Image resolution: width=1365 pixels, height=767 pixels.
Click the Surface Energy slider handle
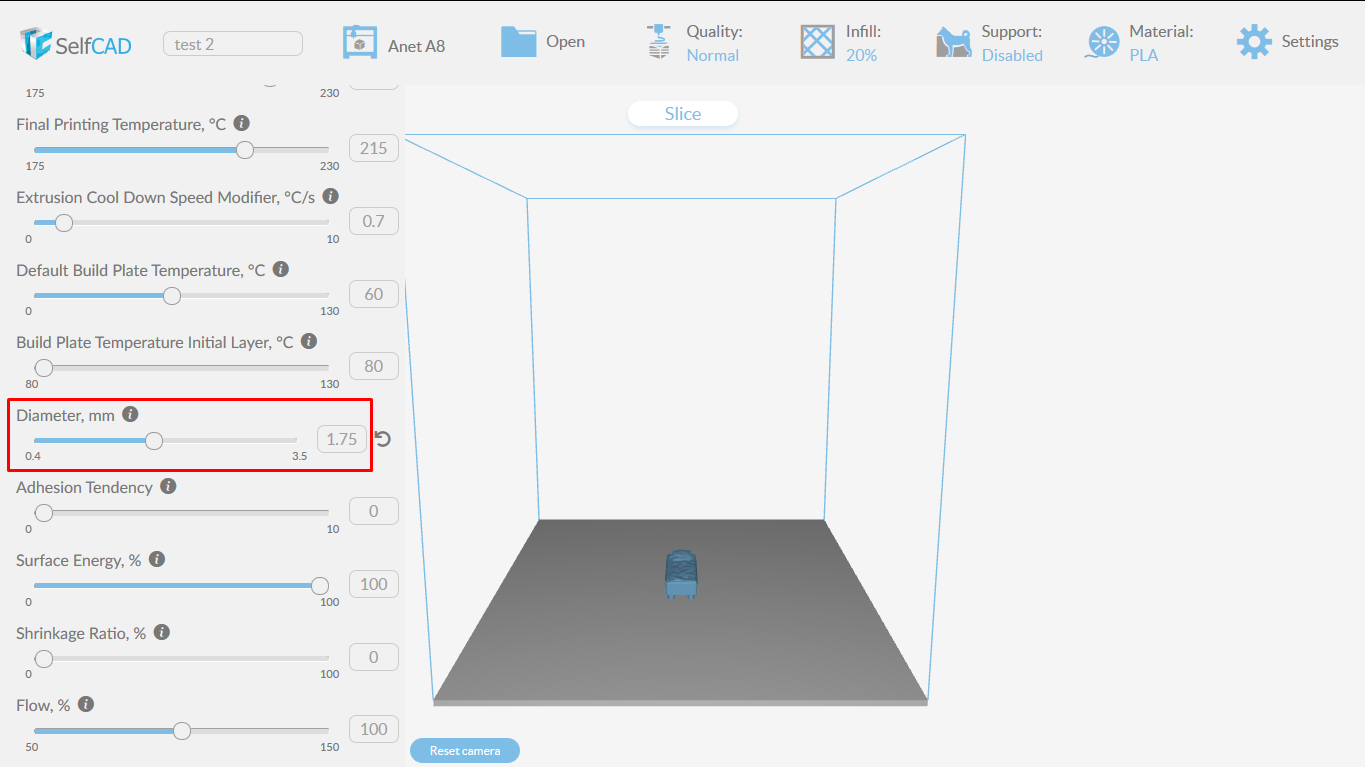click(320, 585)
